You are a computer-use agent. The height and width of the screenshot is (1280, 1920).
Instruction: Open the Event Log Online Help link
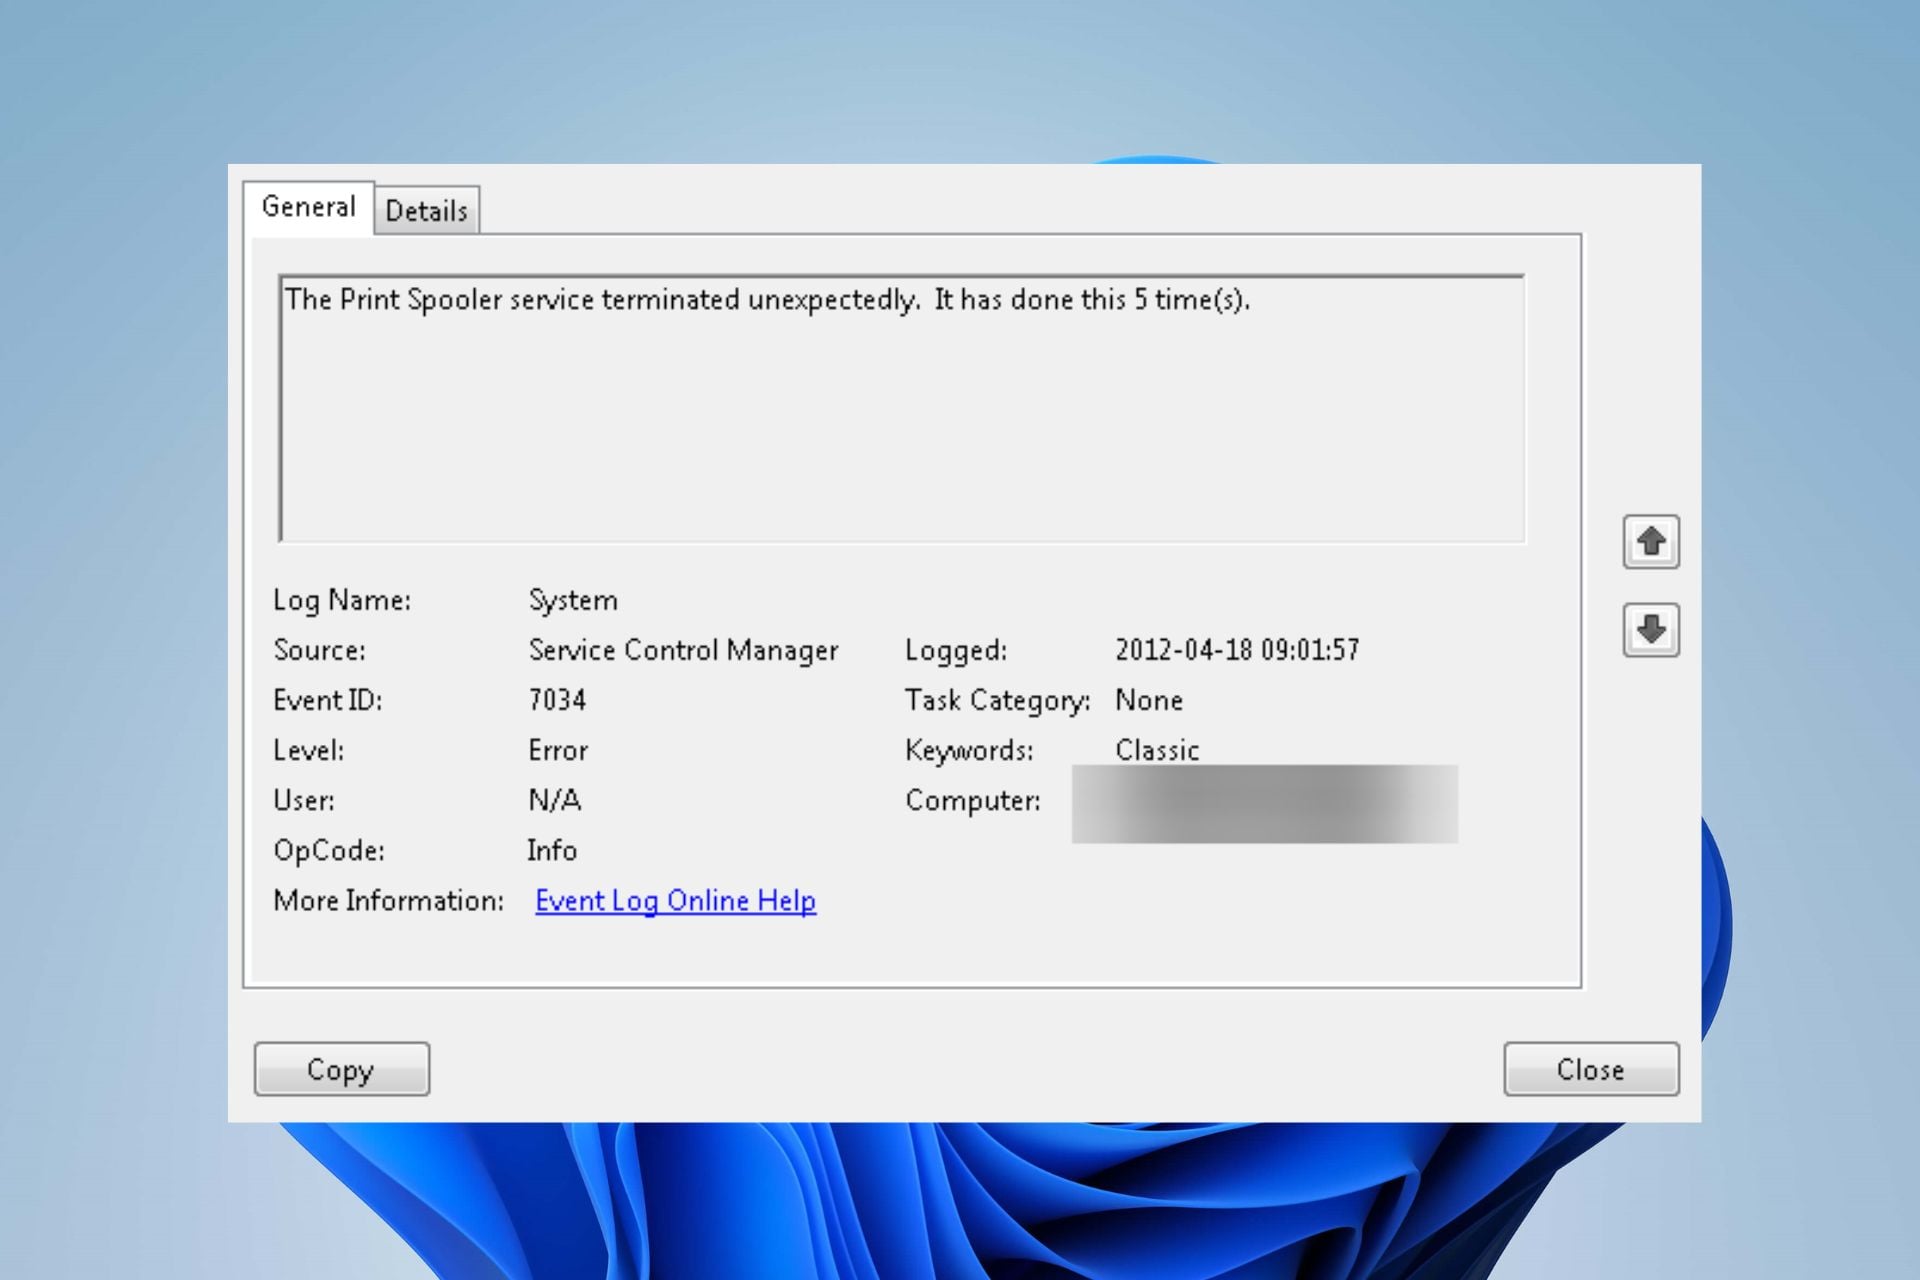(x=675, y=901)
